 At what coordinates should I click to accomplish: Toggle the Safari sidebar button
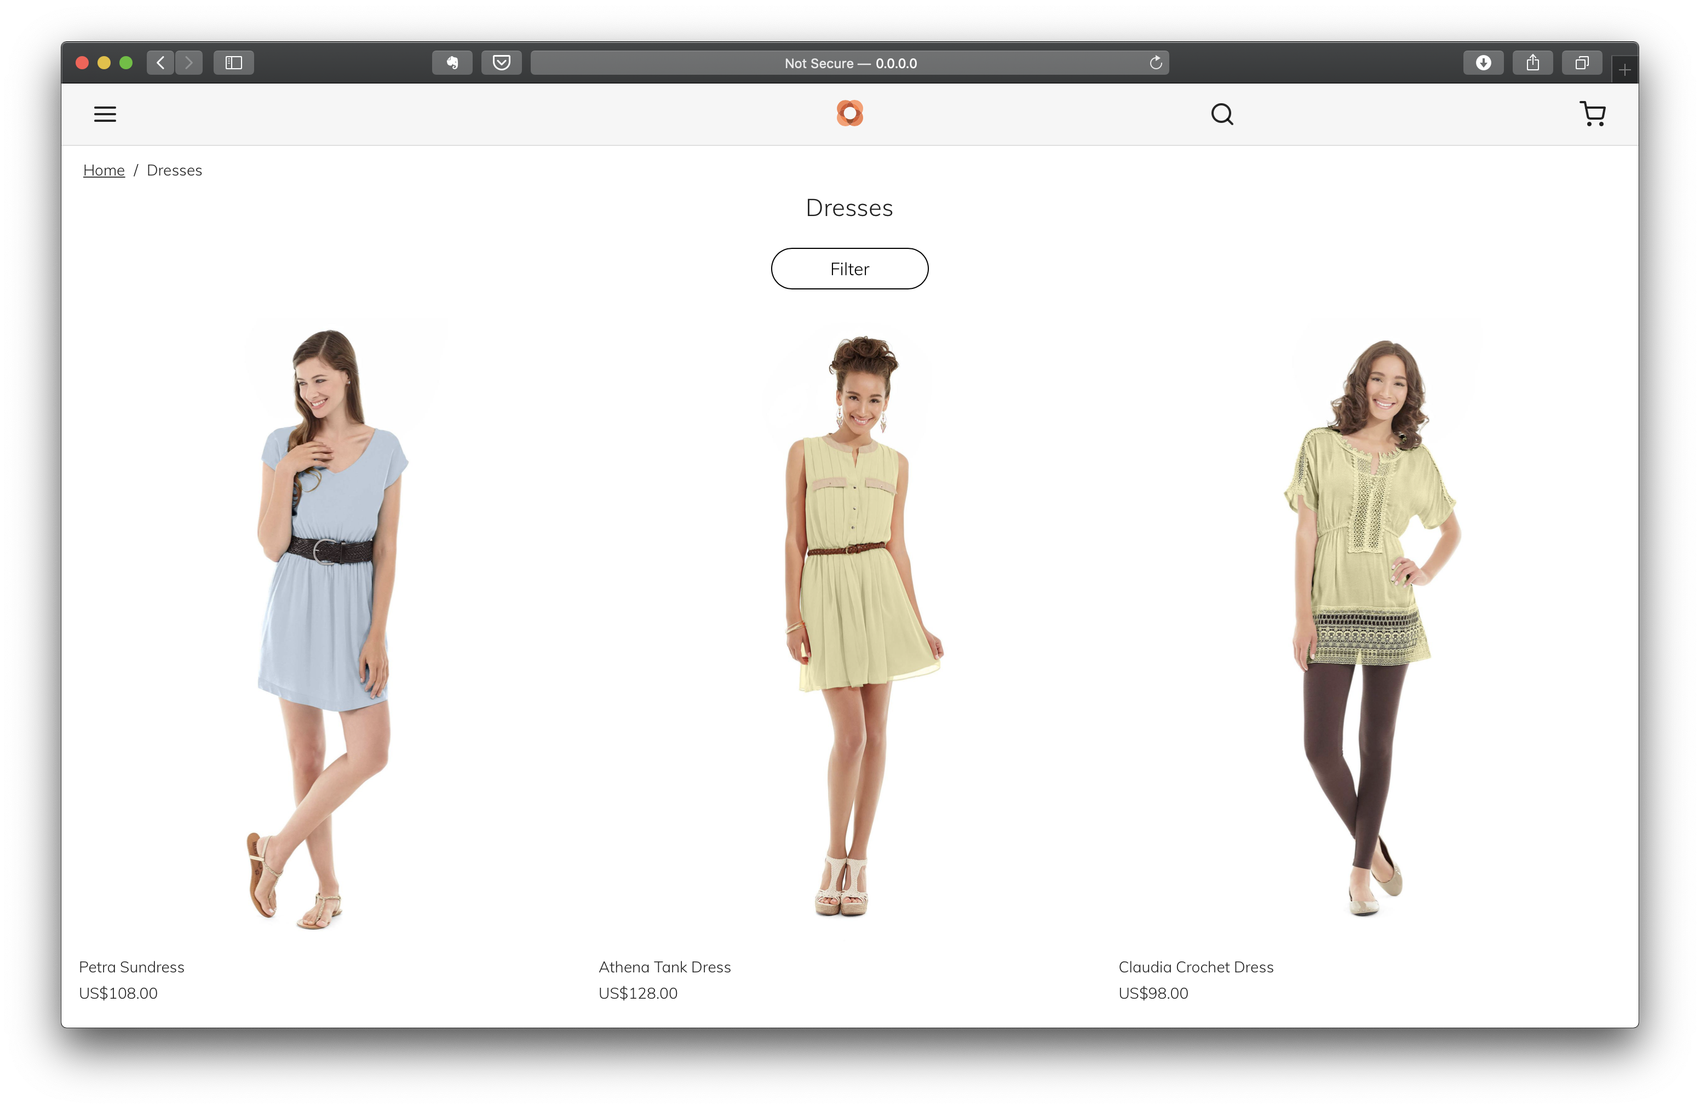point(234,62)
